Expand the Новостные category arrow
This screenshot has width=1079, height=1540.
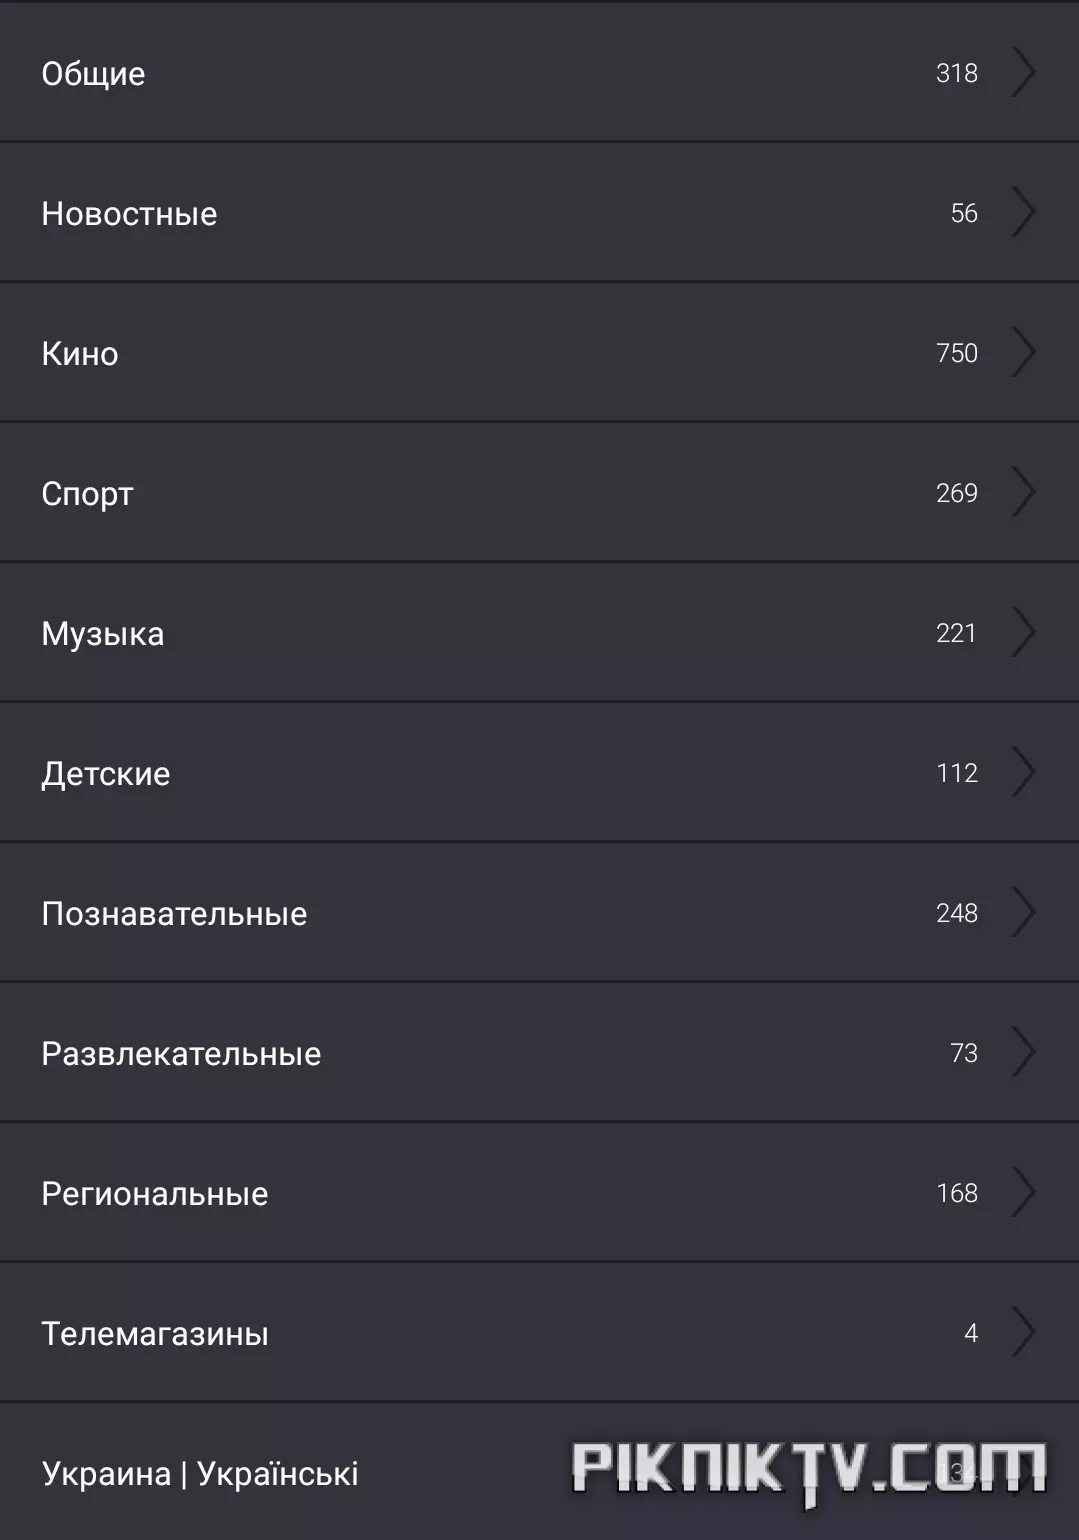[1023, 212]
